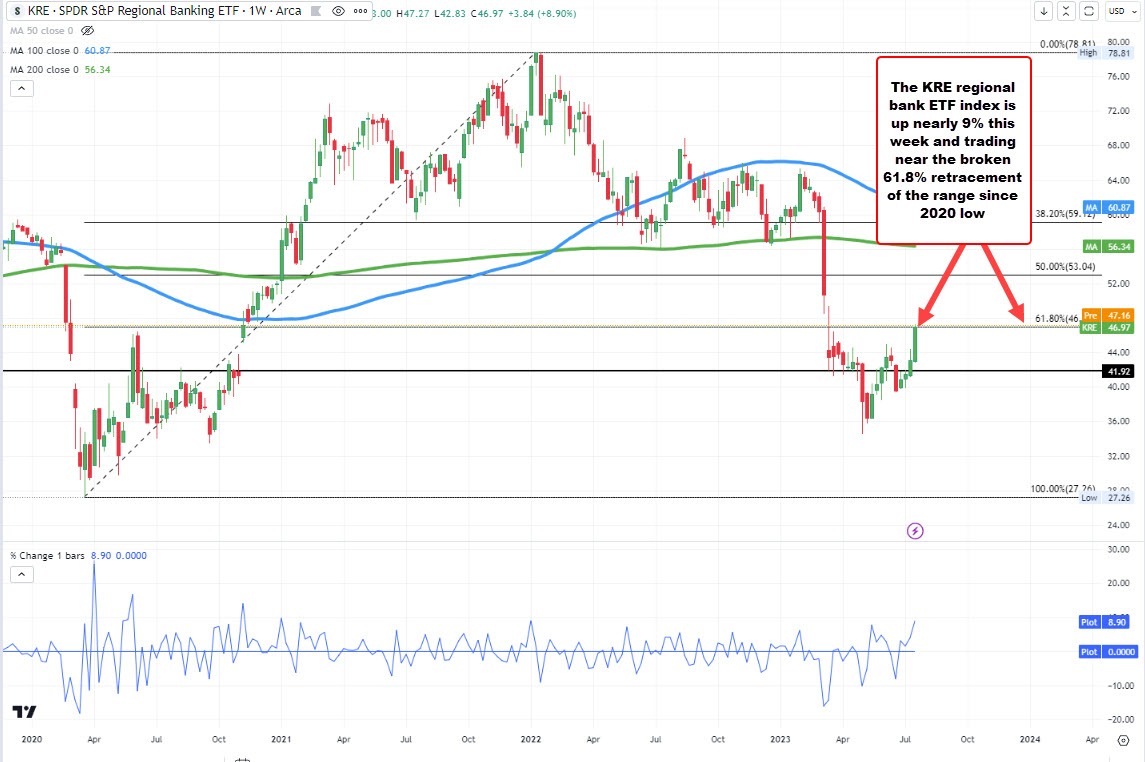1145x762 pixels.
Task: Select the % Change 1 bars legend
Action: point(47,555)
